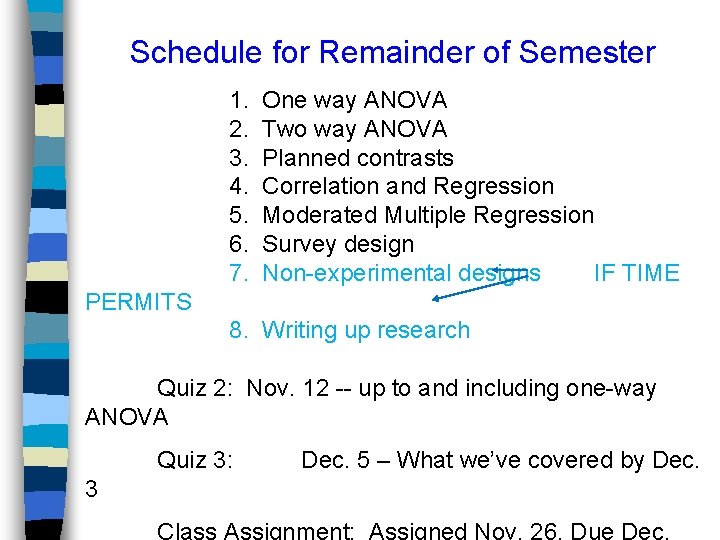Click the 'Quiz 2:' label

click(x=195, y=388)
